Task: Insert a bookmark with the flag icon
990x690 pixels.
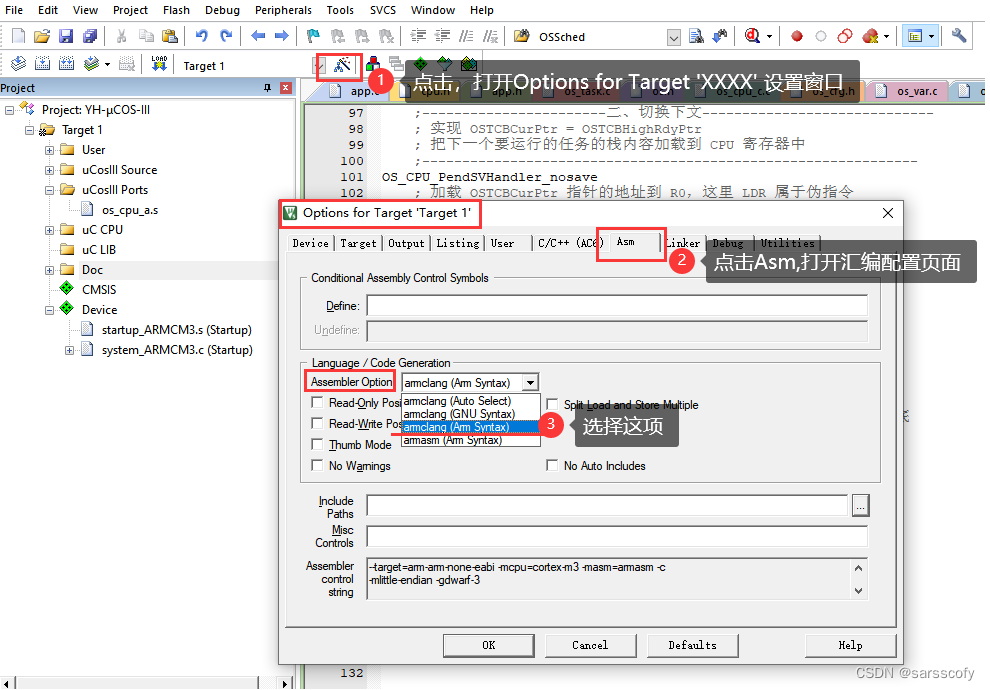Action: pos(313,36)
